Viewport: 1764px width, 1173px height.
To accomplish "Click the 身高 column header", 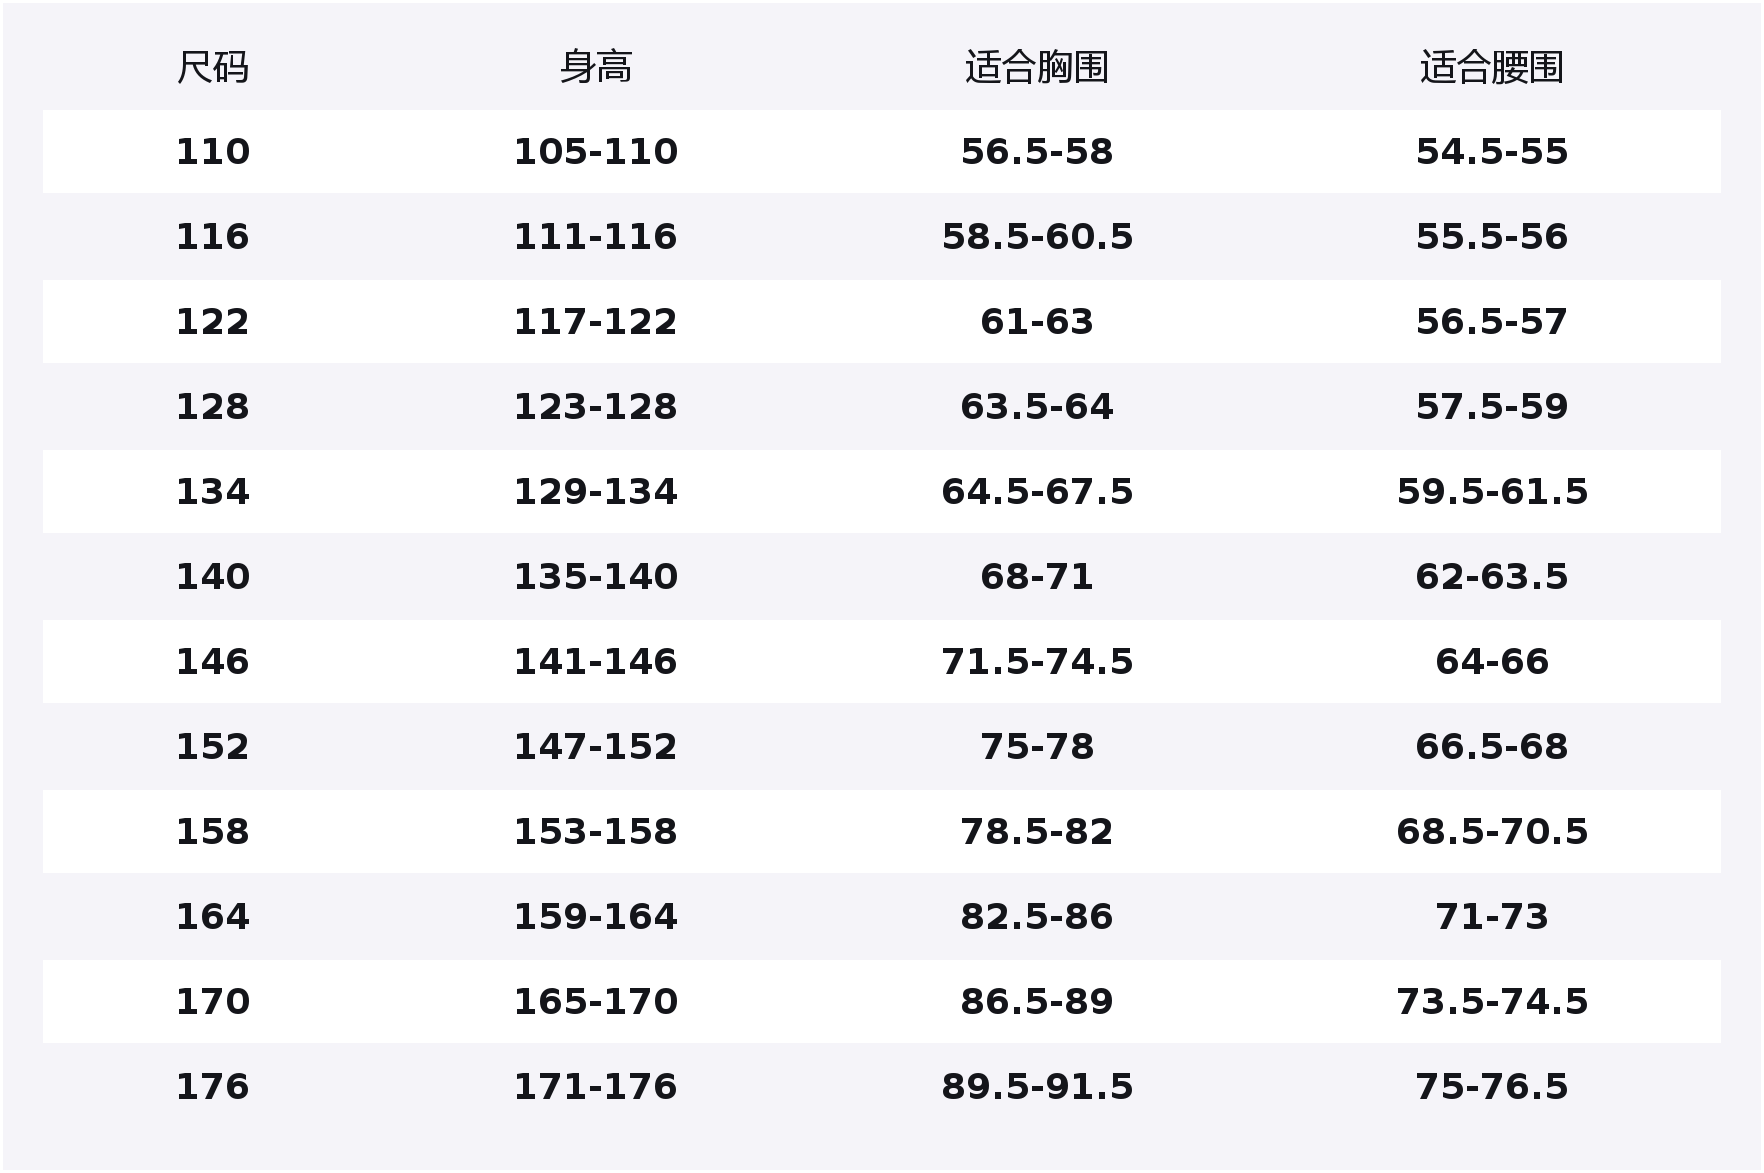I will click(x=595, y=68).
